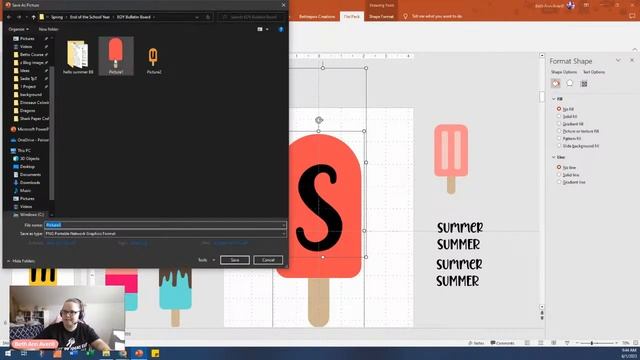Click New folder button
The image size is (640, 360).
click(x=48, y=29)
